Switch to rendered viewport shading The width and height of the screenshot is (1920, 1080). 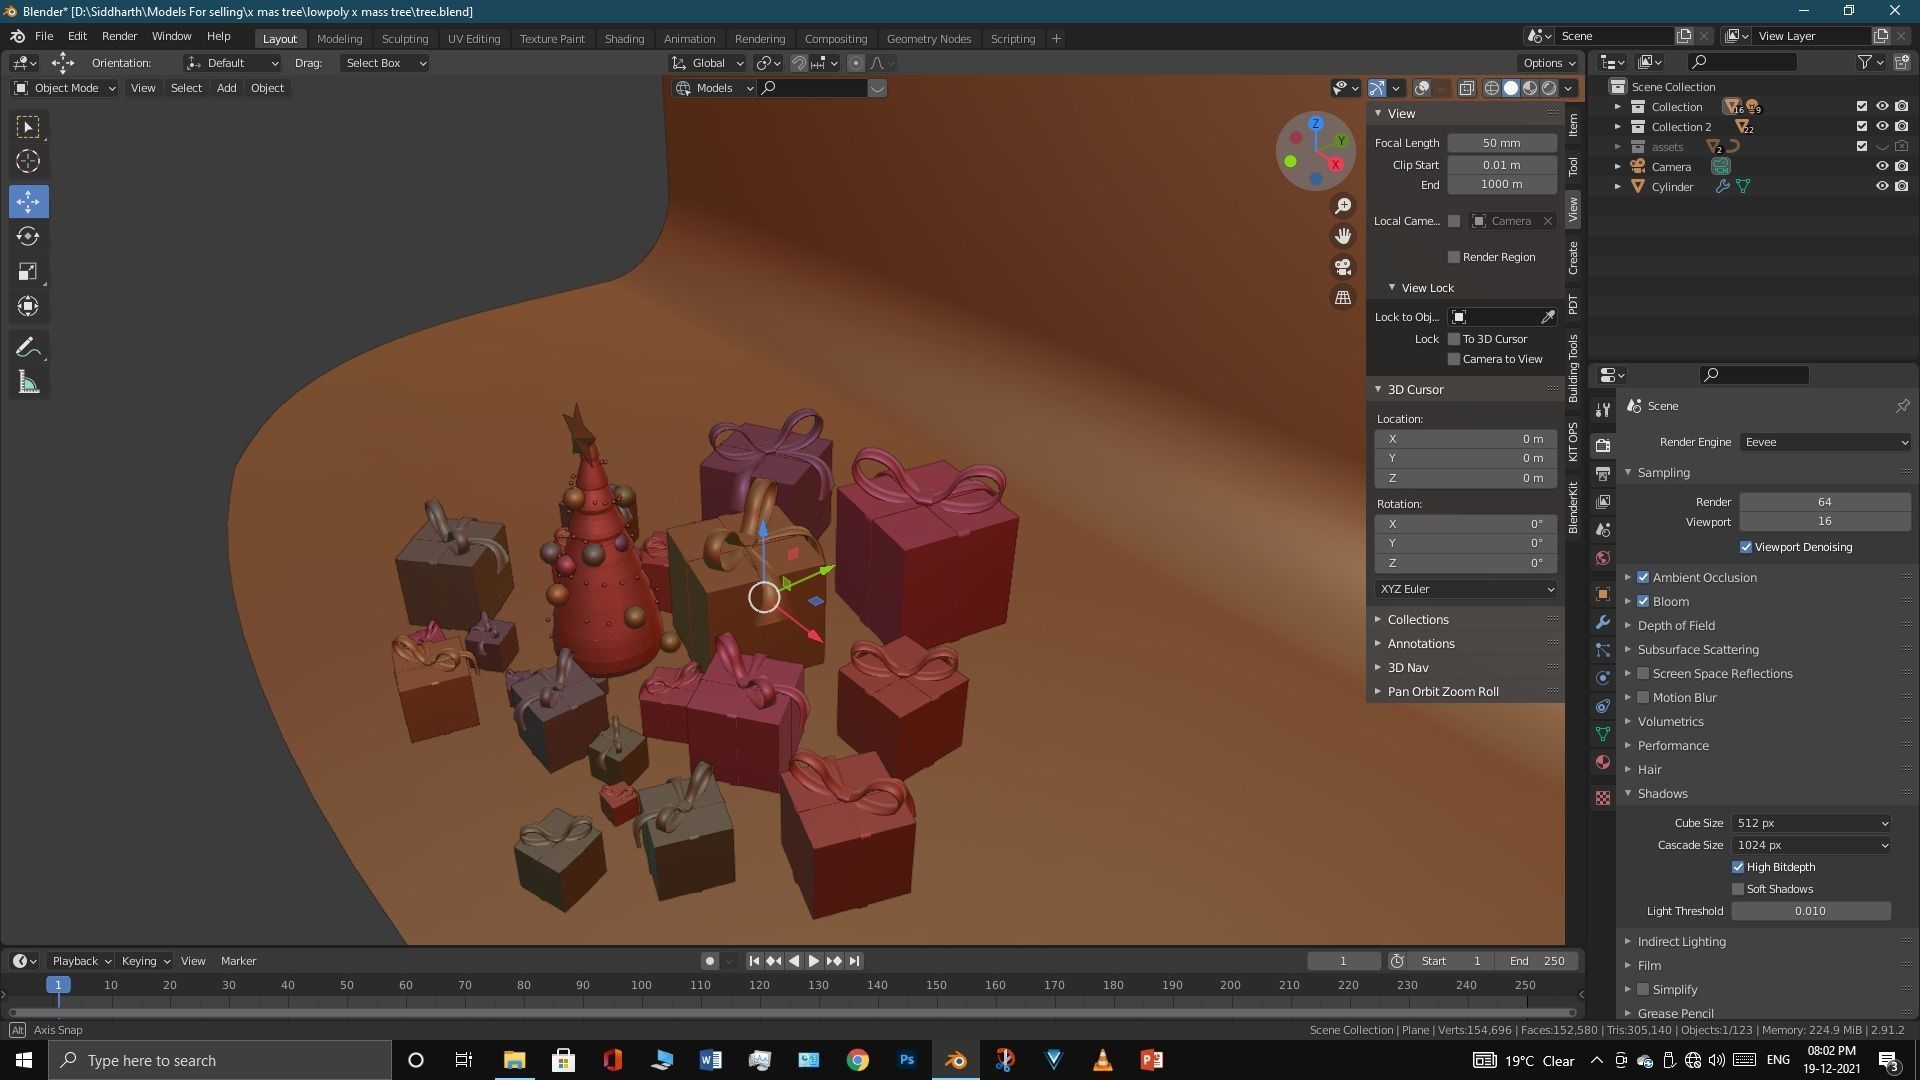pyautogui.click(x=1549, y=88)
